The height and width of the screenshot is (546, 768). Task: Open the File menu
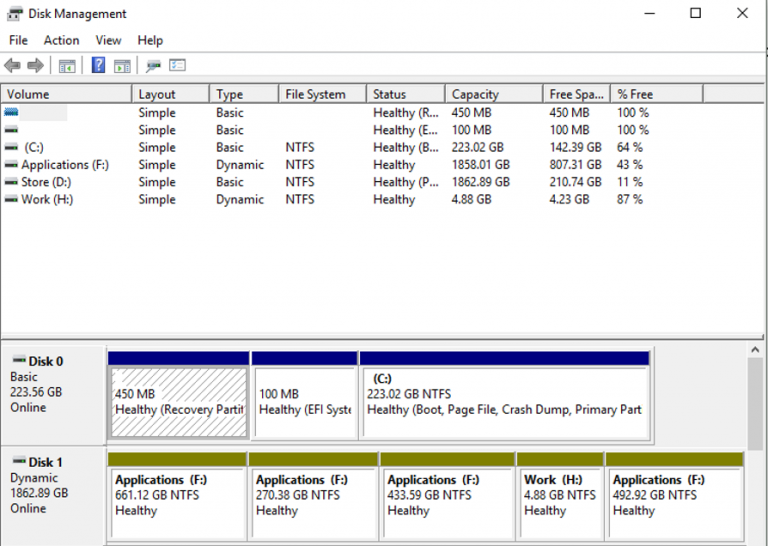19,40
